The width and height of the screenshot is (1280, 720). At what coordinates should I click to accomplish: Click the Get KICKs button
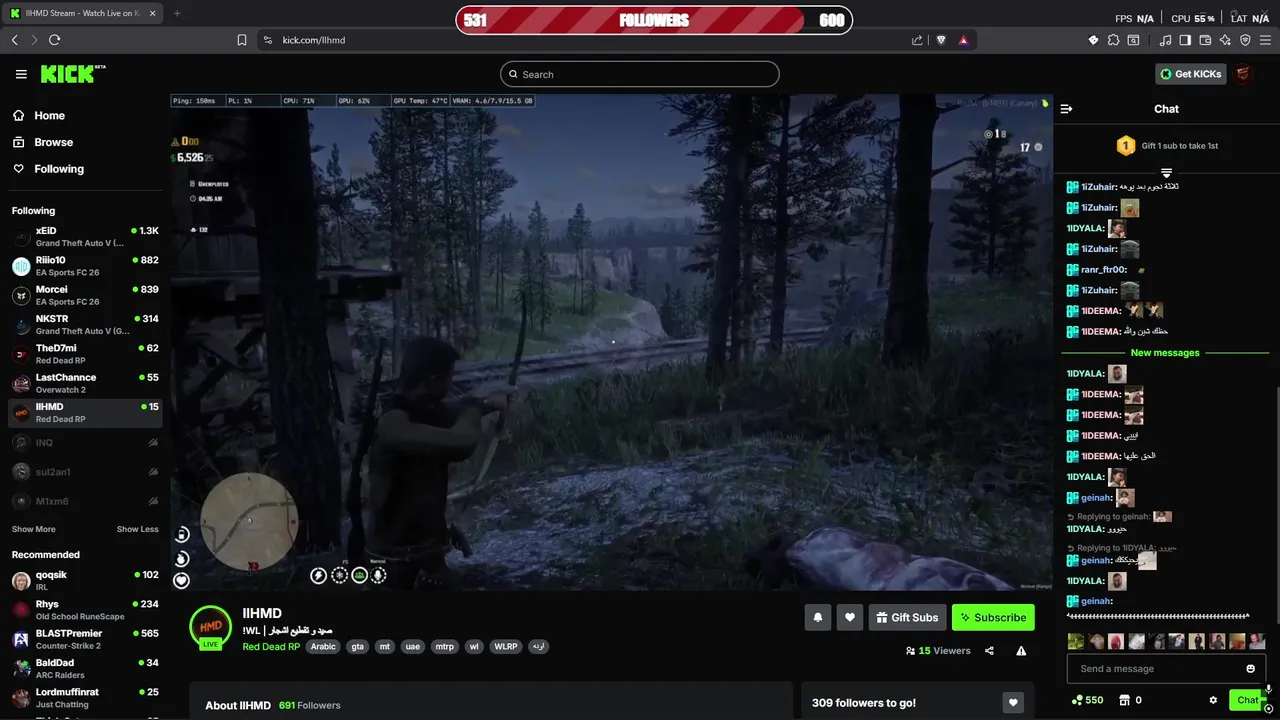(x=1190, y=74)
